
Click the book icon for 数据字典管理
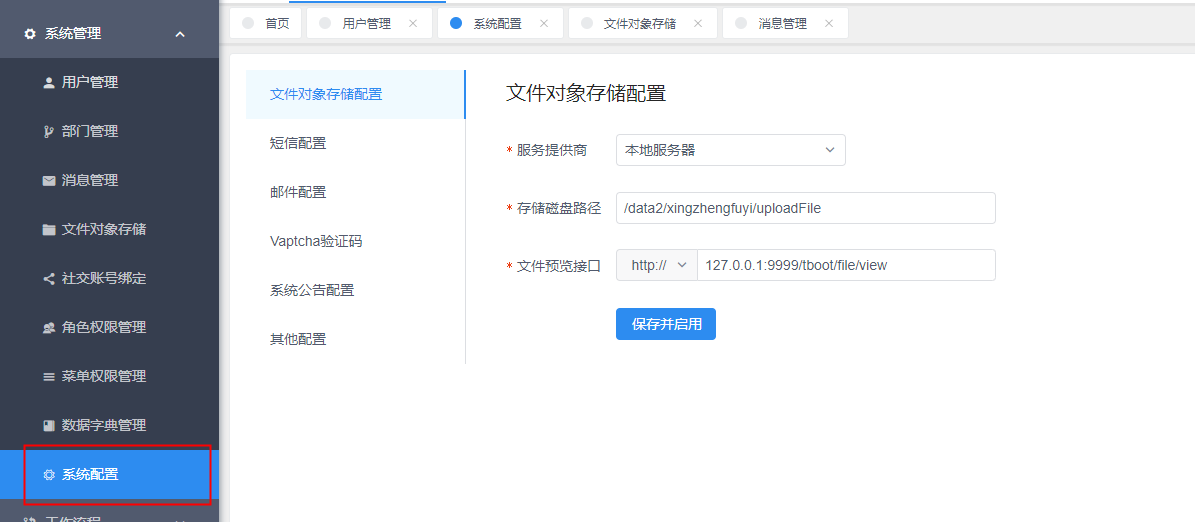49,425
